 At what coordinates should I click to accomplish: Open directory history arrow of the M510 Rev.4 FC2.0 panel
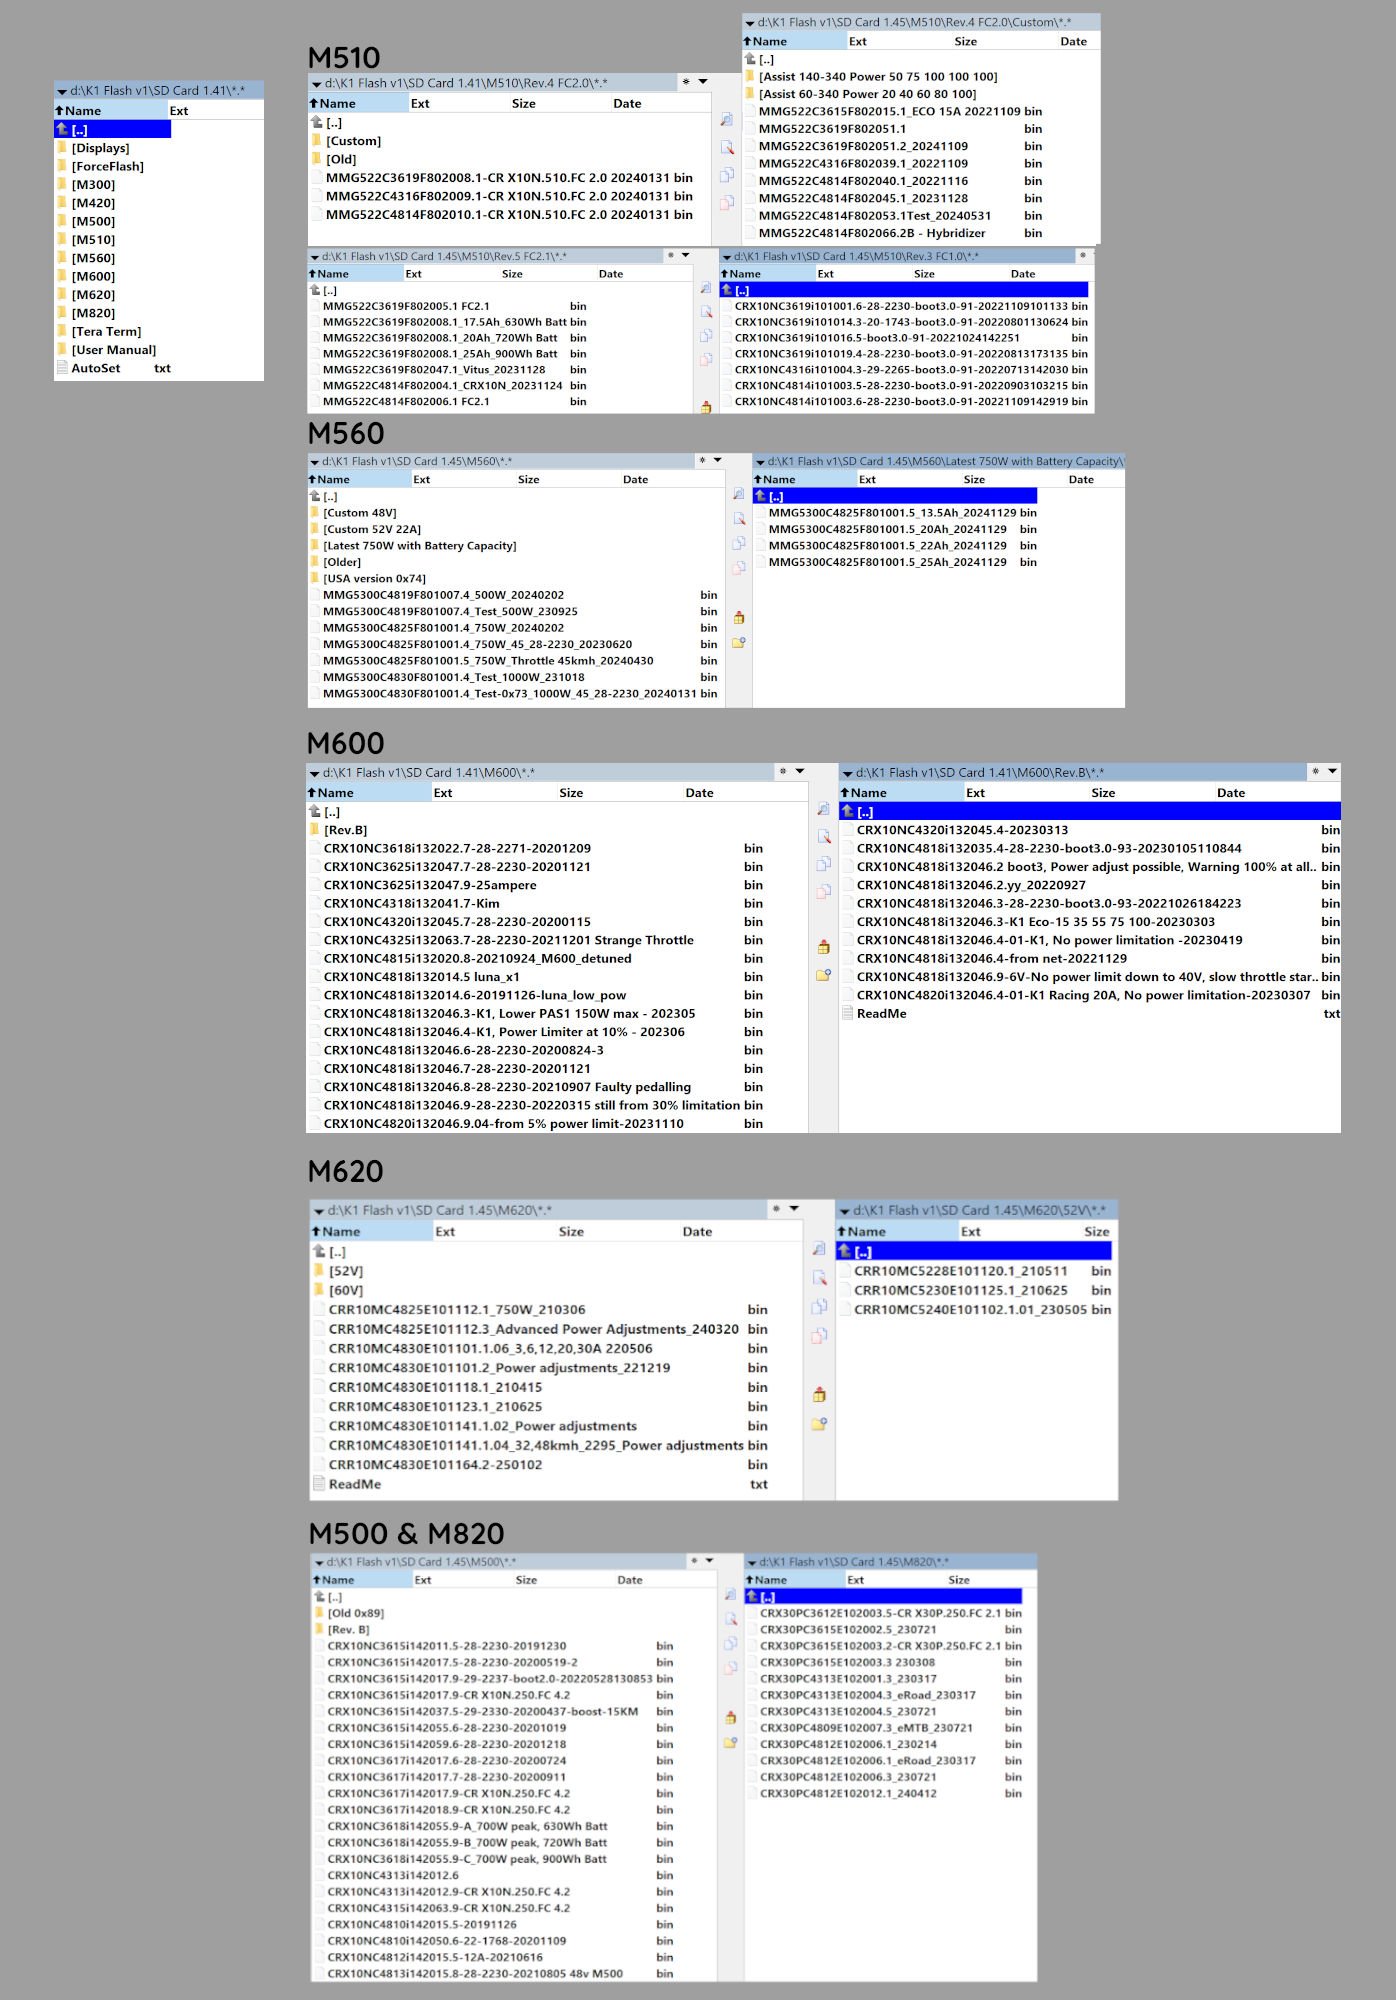(703, 82)
